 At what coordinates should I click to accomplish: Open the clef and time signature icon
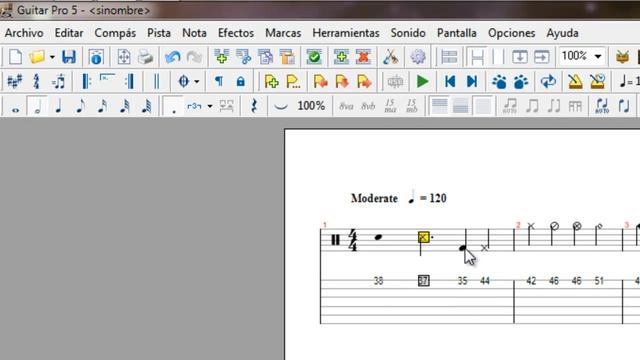click(36, 81)
